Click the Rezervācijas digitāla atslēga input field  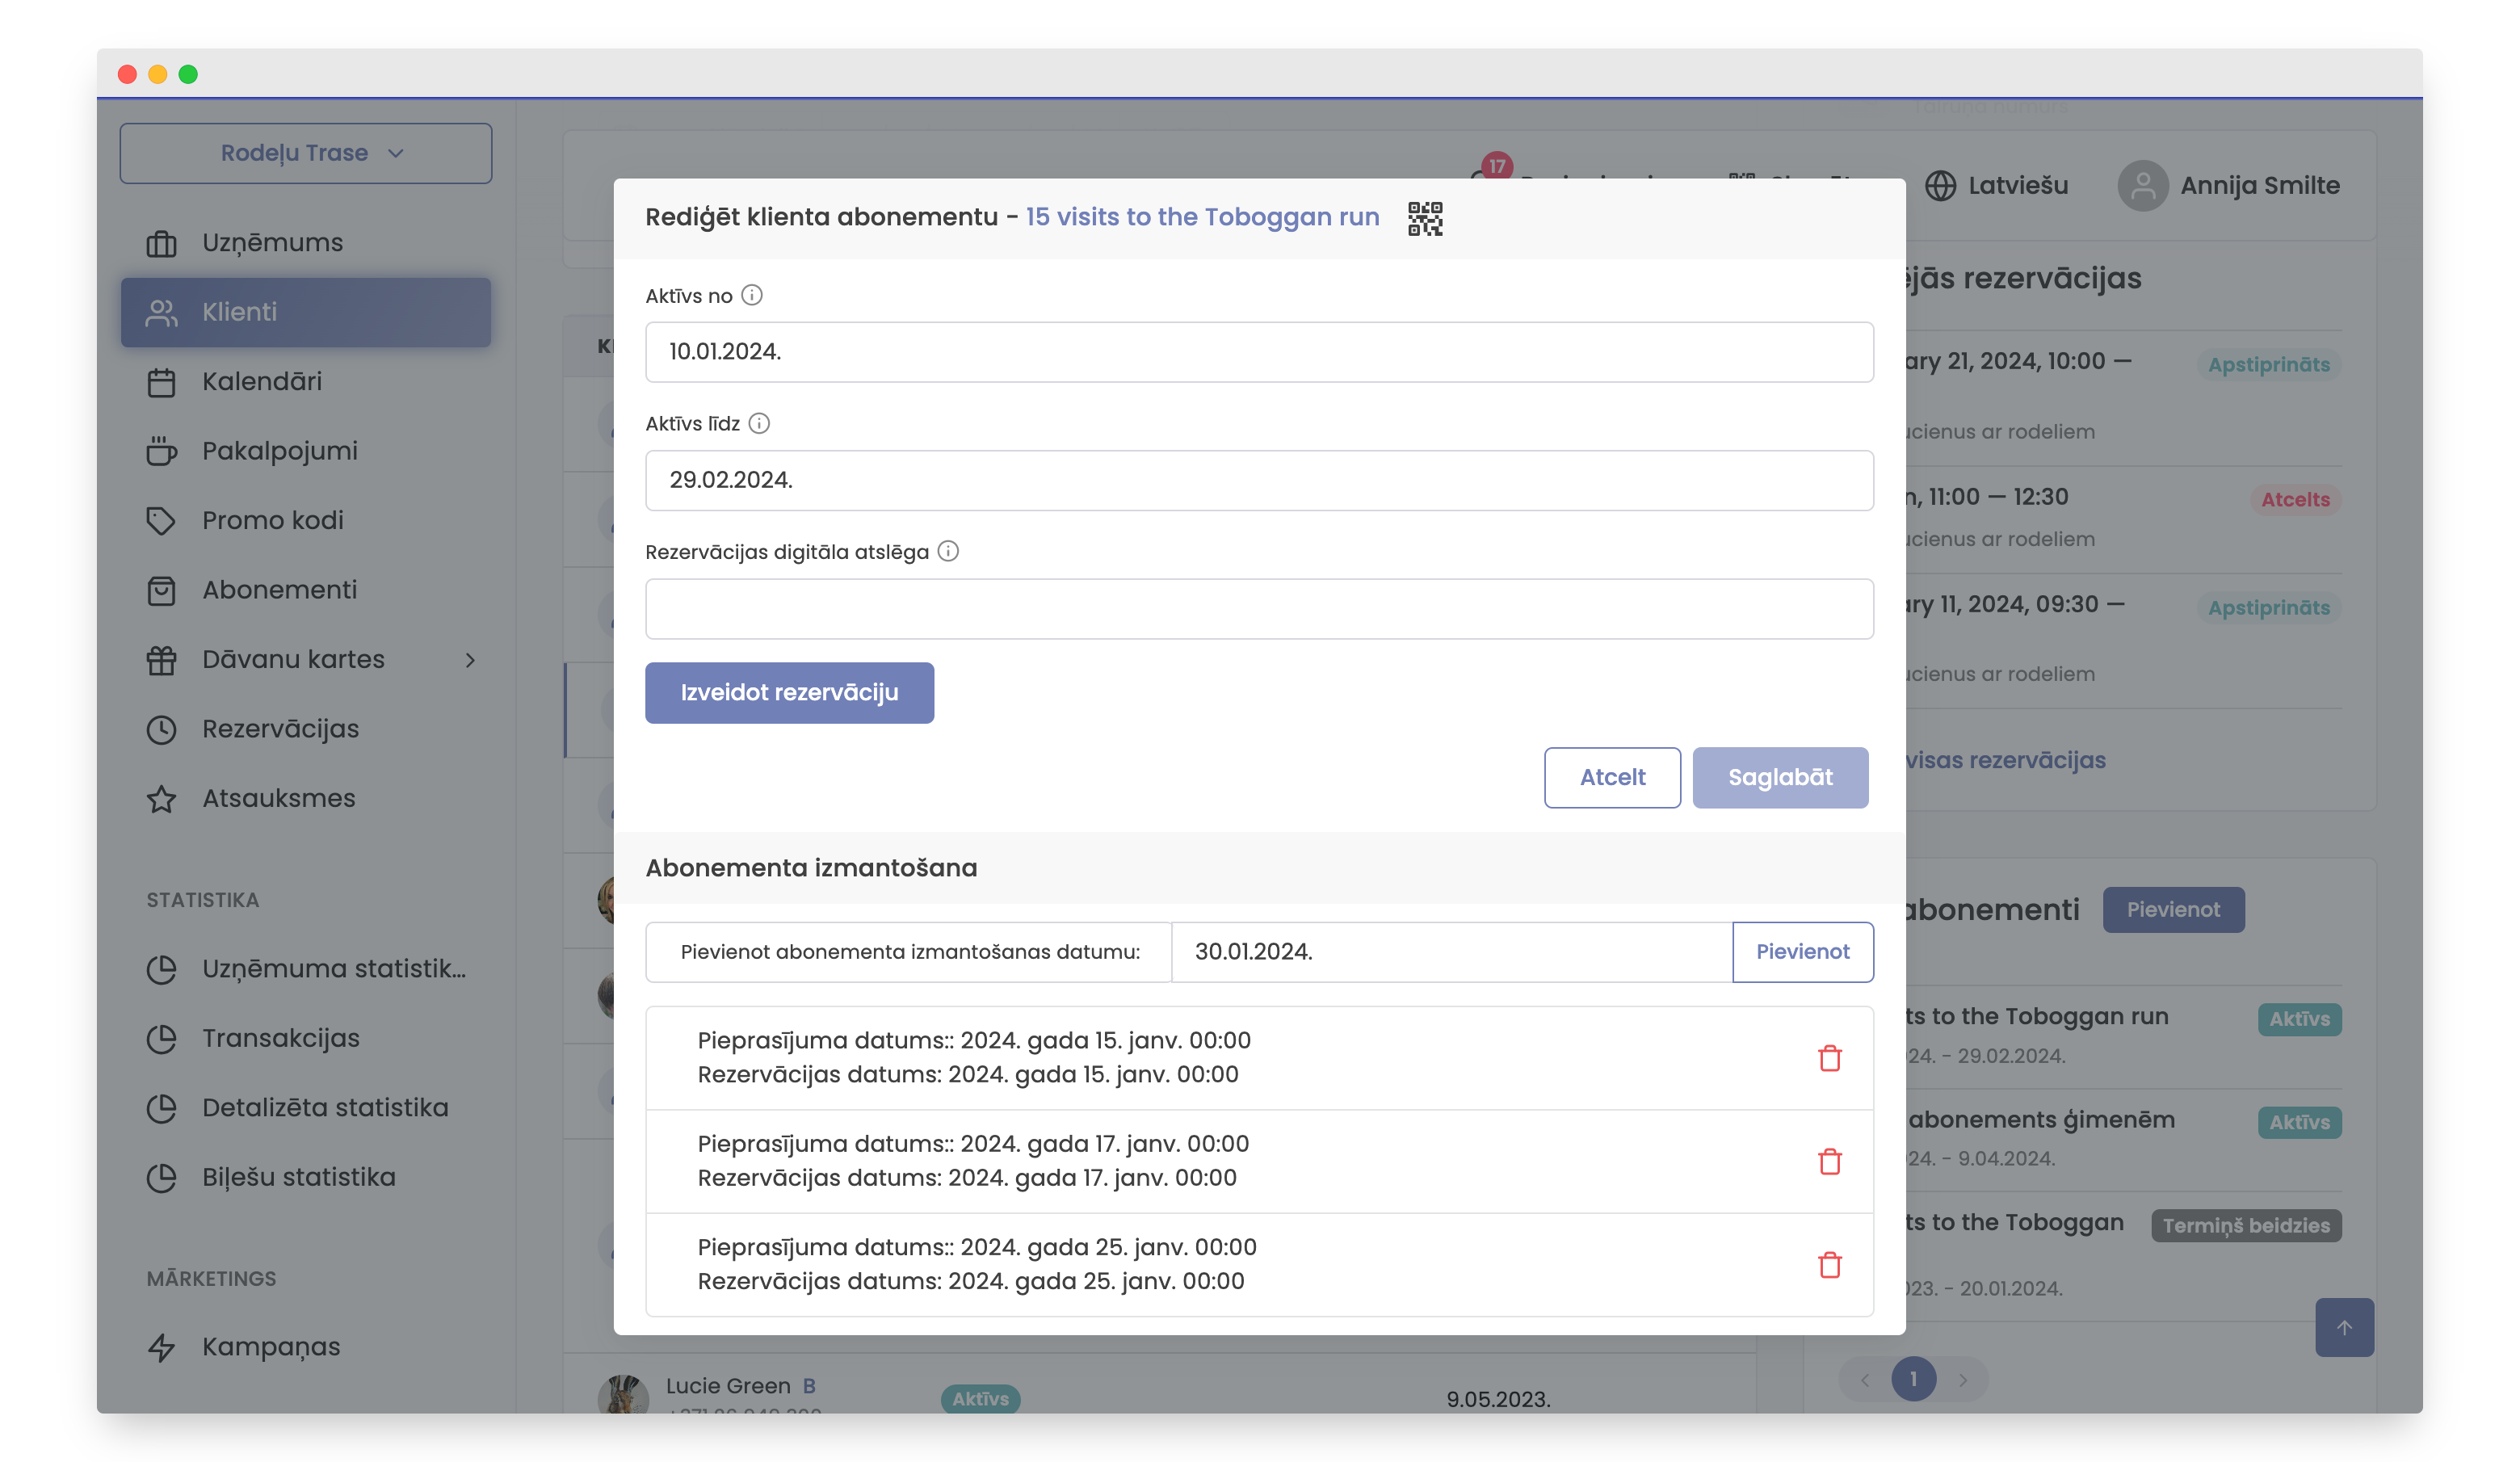click(x=1258, y=608)
